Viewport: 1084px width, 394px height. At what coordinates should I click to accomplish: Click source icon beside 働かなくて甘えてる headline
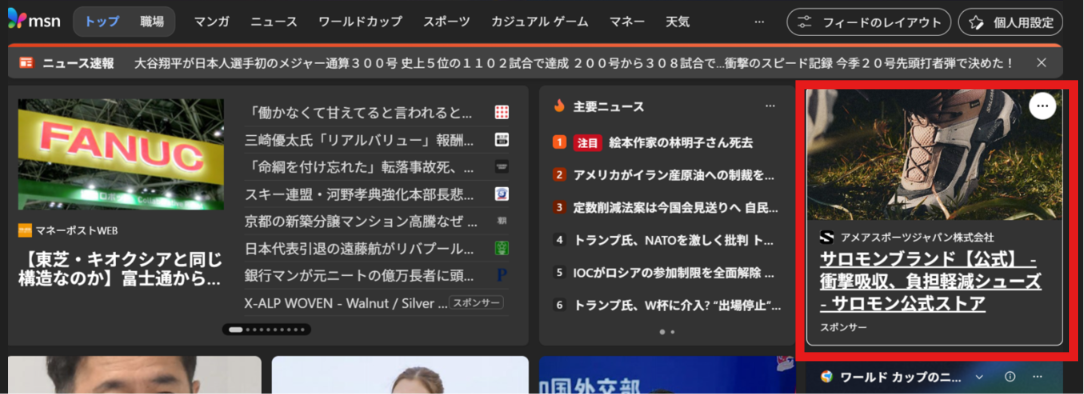tap(502, 112)
